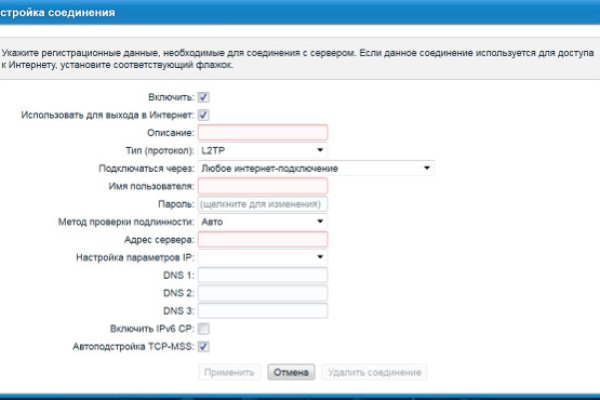Expand the 'Настройка параметров IP' dropdown
Image resolution: width=600 pixels, height=400 pixels.
pyautogui.click(x=263, y=257)
